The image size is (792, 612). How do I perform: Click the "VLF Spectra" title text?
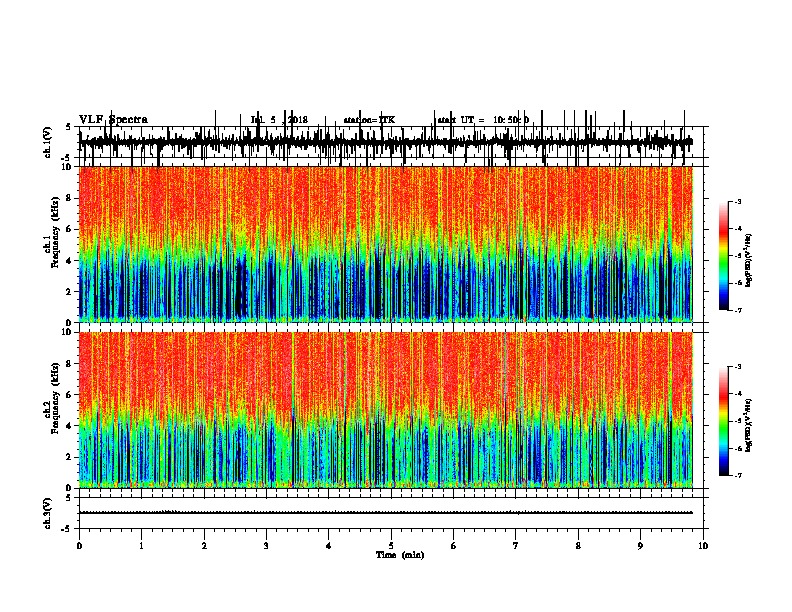coord(114,120)
